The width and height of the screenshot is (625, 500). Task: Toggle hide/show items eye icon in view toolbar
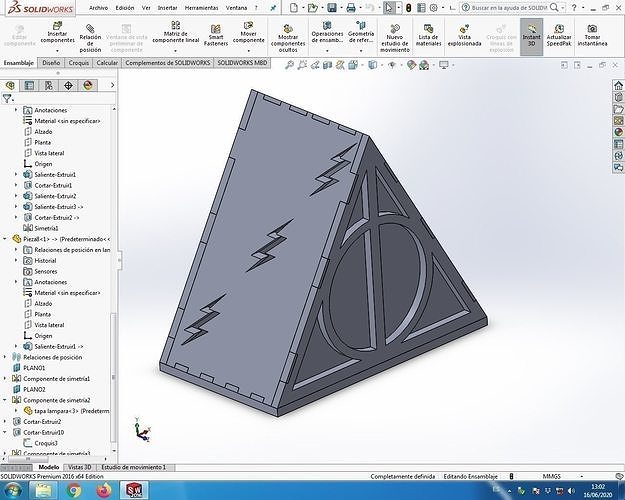click(x=392, y=65)
